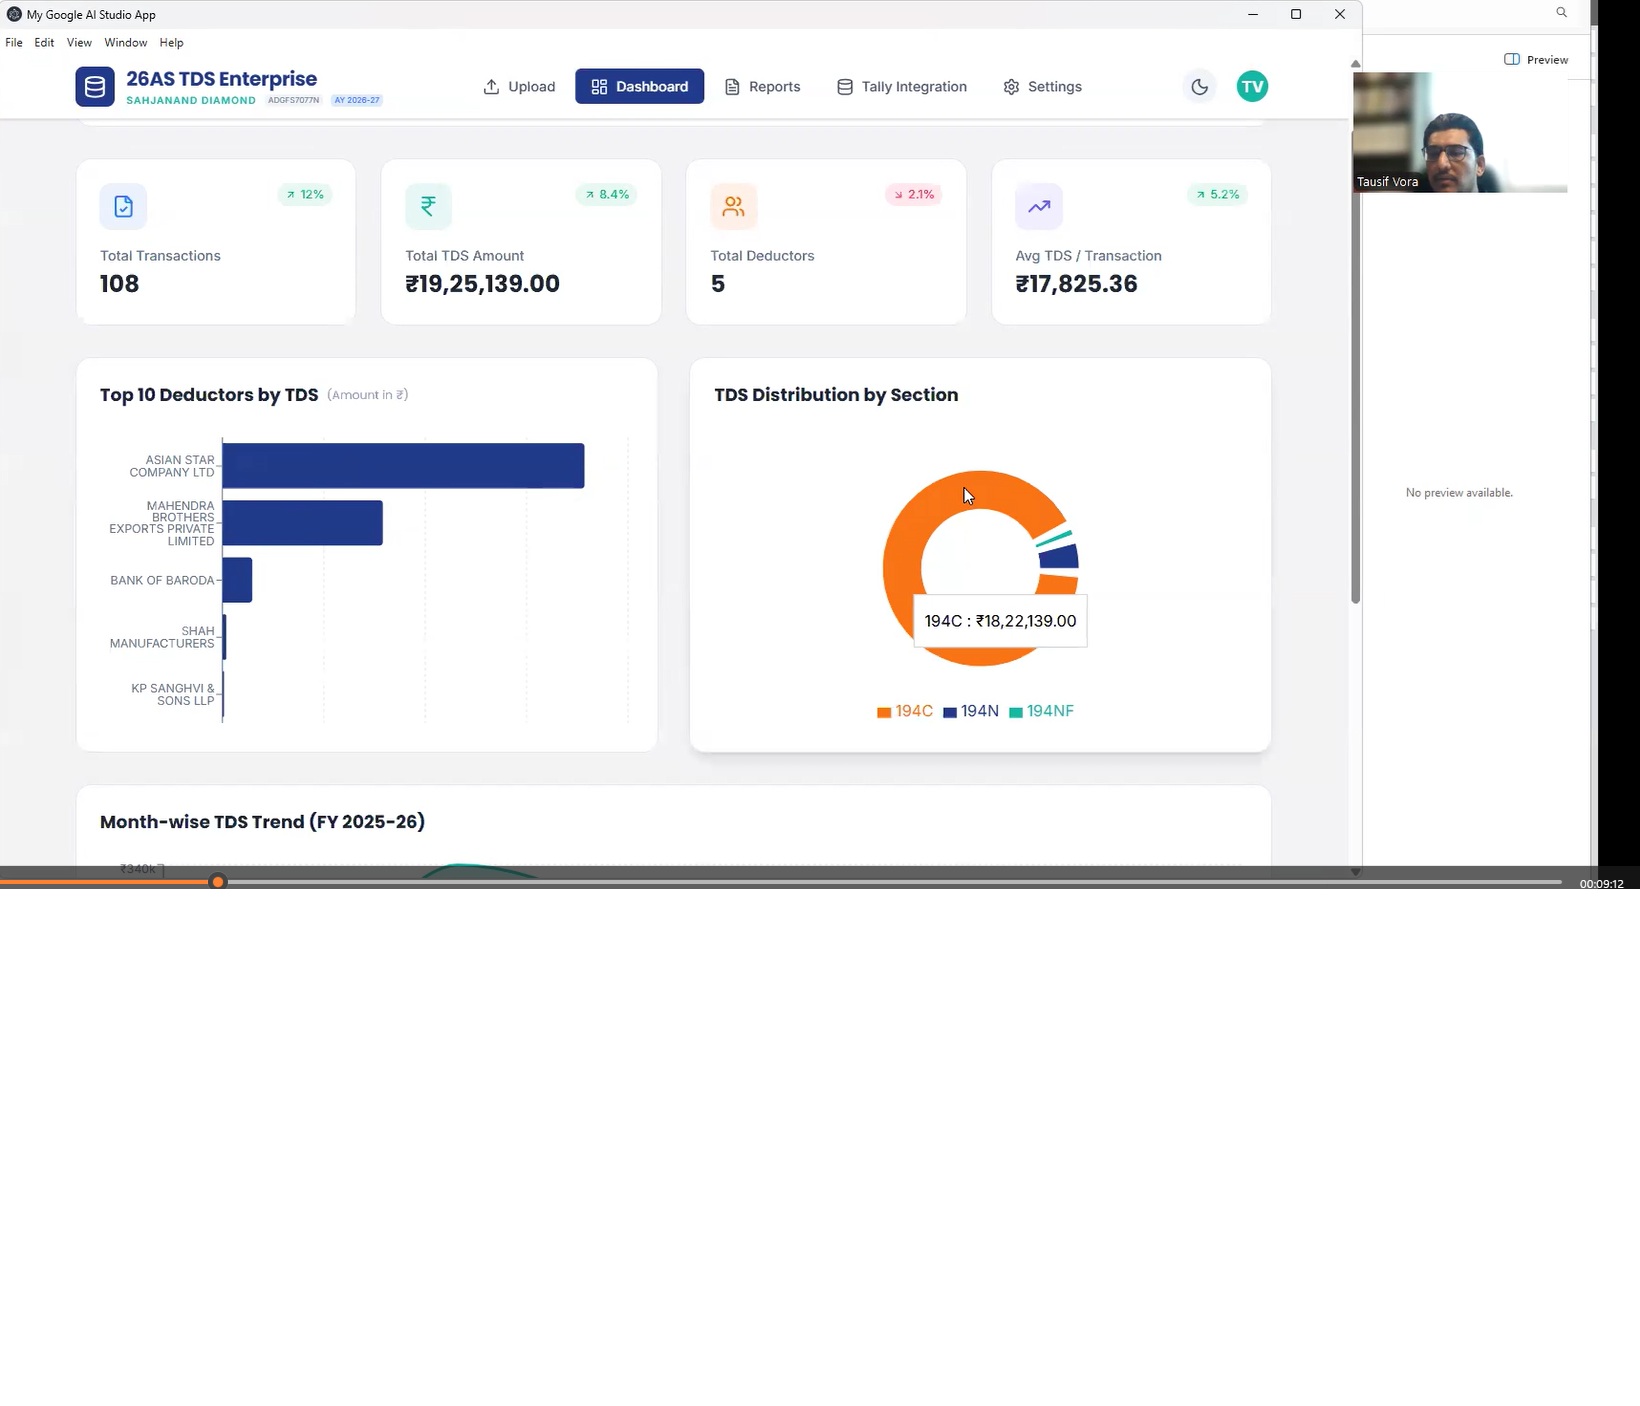Open the search icon in right panel

point(1561,13)
